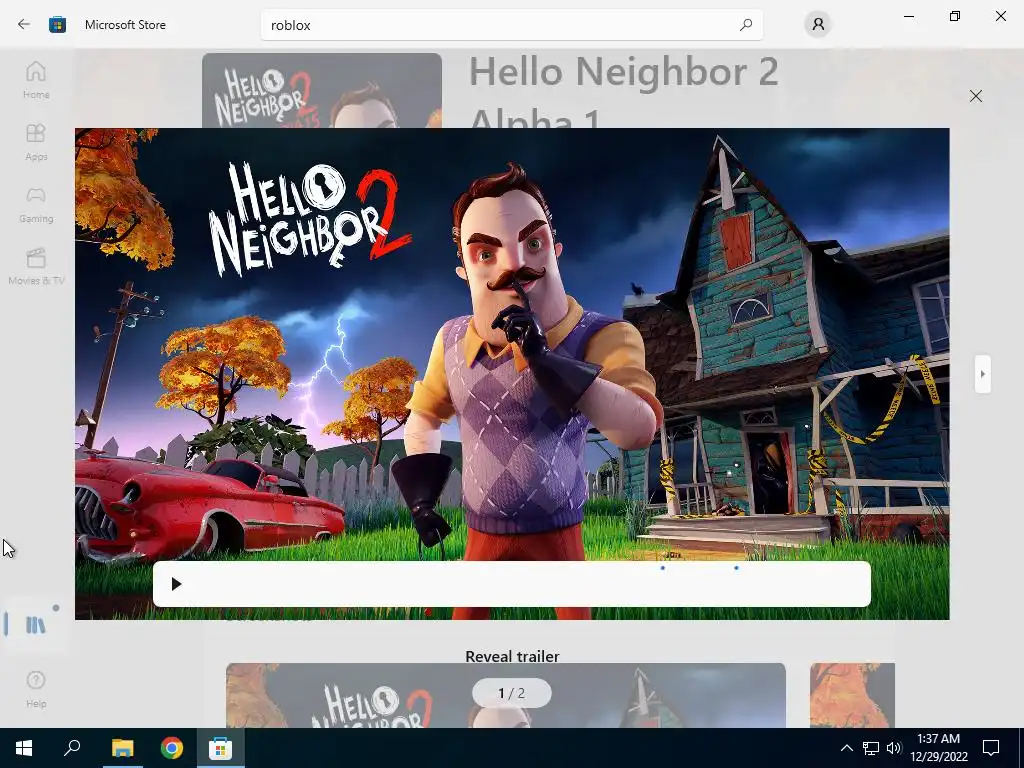Select the second screenshot thumbnail on the right

[x=852, y=696]
